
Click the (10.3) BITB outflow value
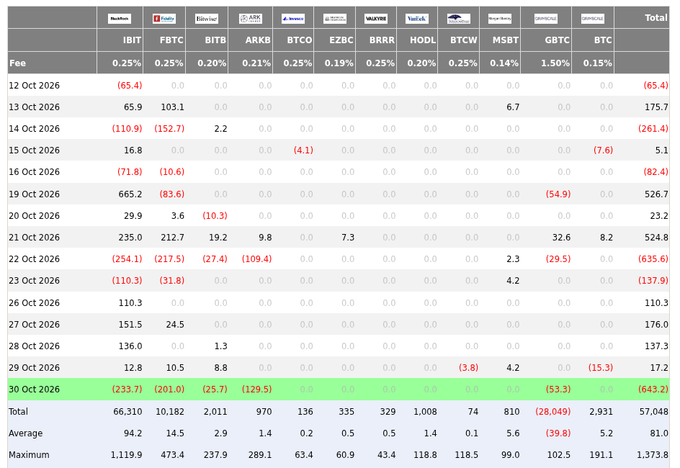click(215, 216)
